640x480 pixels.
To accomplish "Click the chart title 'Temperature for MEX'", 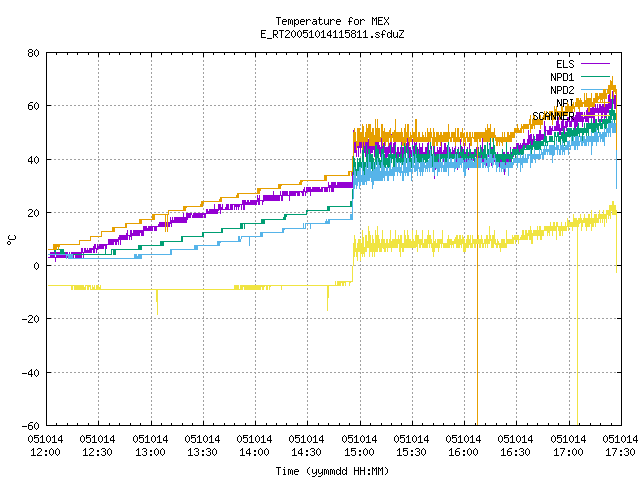I will point(332,21).
